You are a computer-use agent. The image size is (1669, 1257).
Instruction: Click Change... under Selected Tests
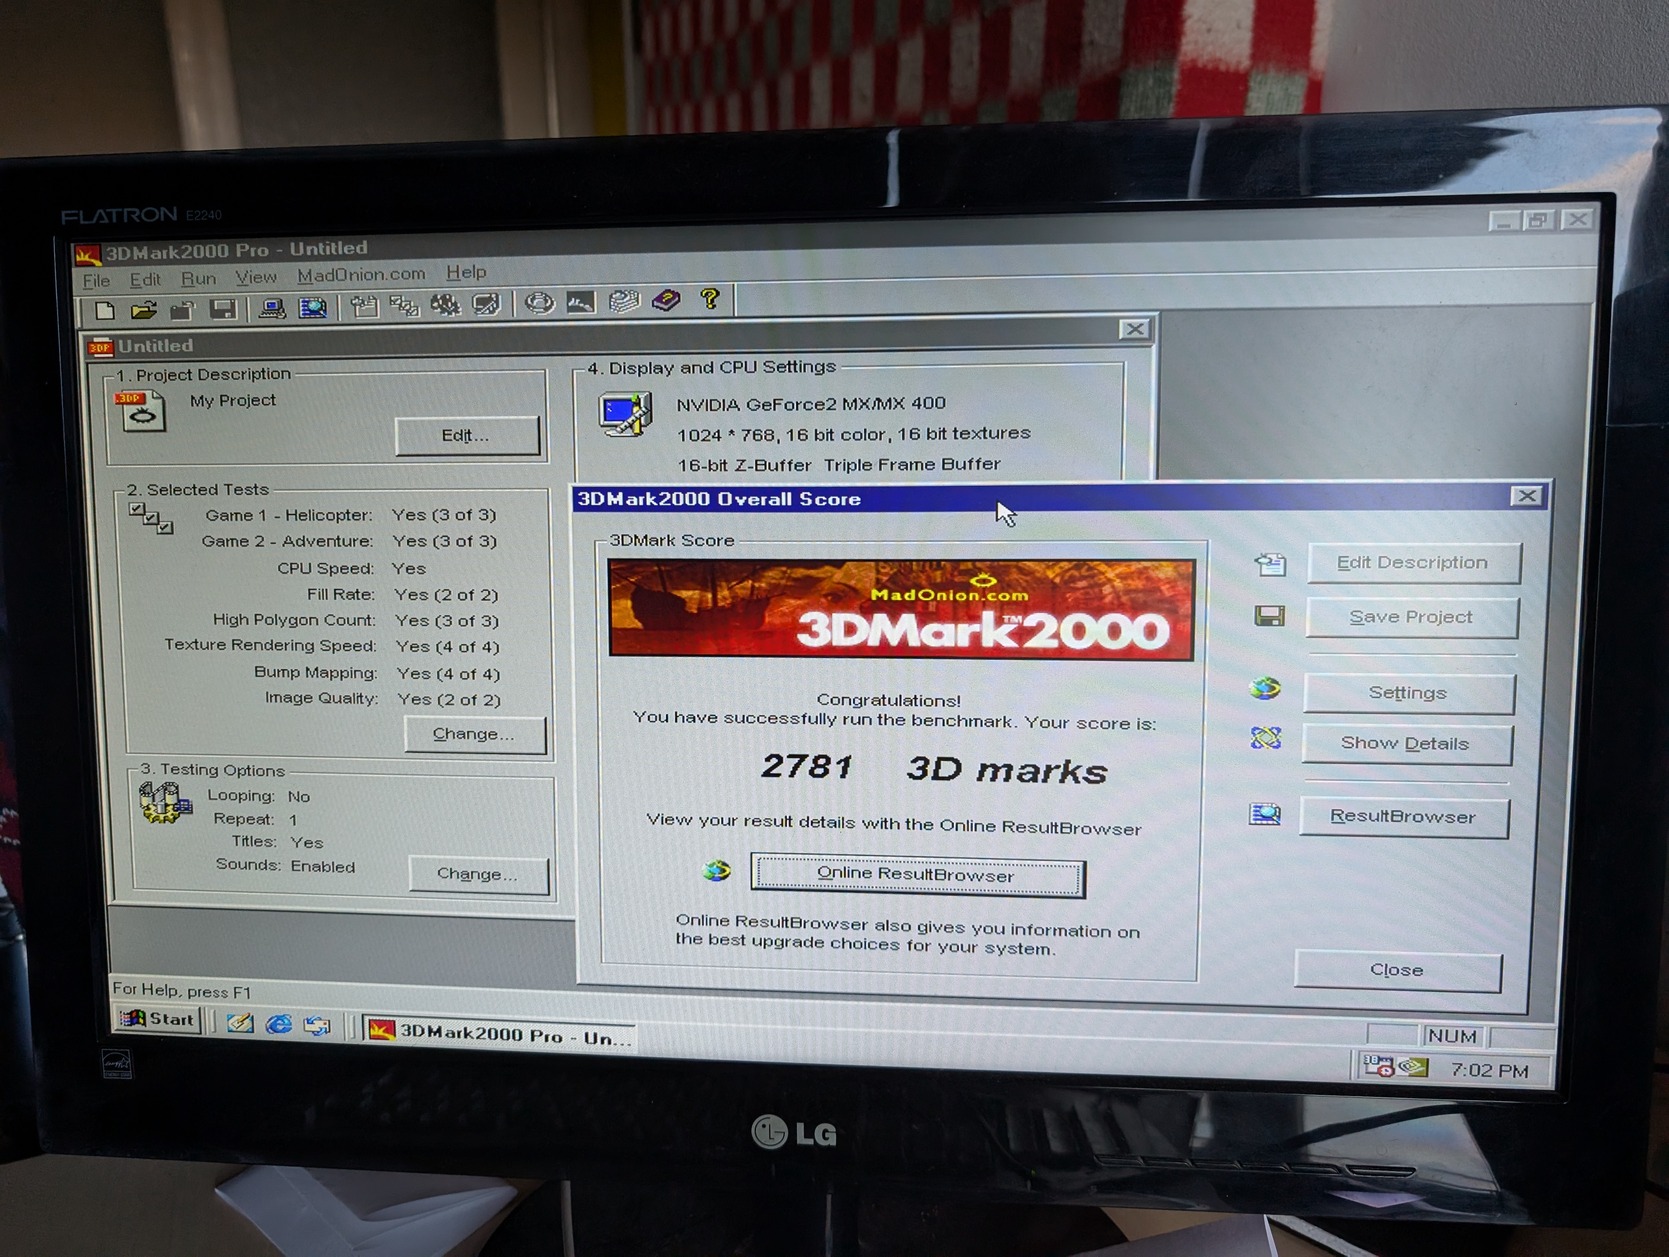click(474, 735)
